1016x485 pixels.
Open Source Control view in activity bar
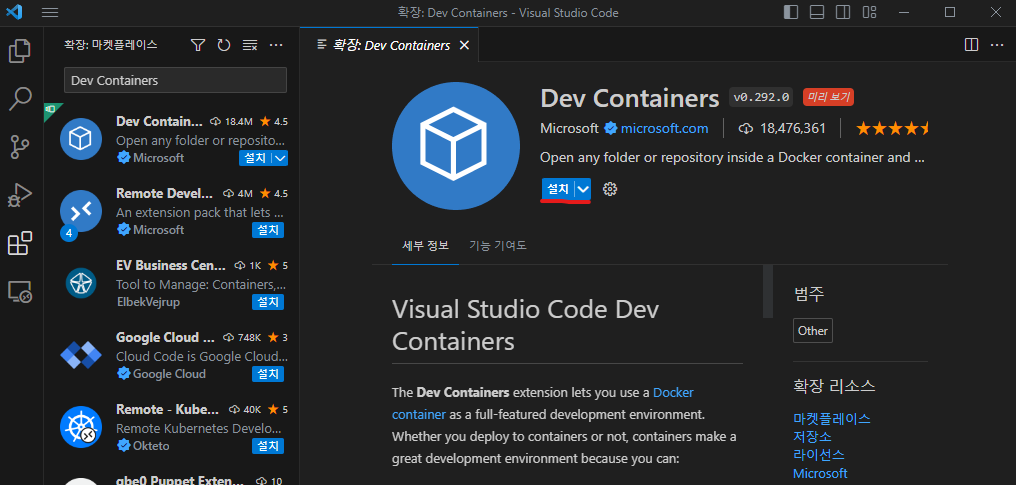click(x=20, y=148)
